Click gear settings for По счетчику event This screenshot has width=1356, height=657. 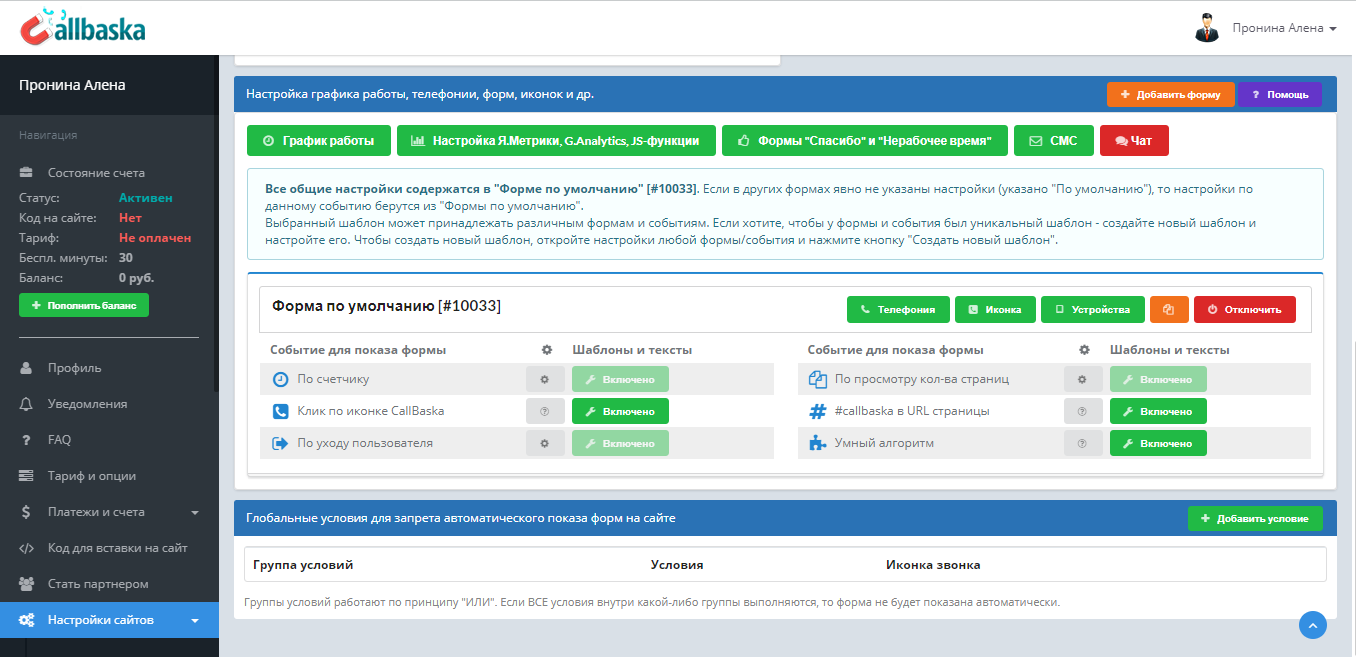(545, 380)
